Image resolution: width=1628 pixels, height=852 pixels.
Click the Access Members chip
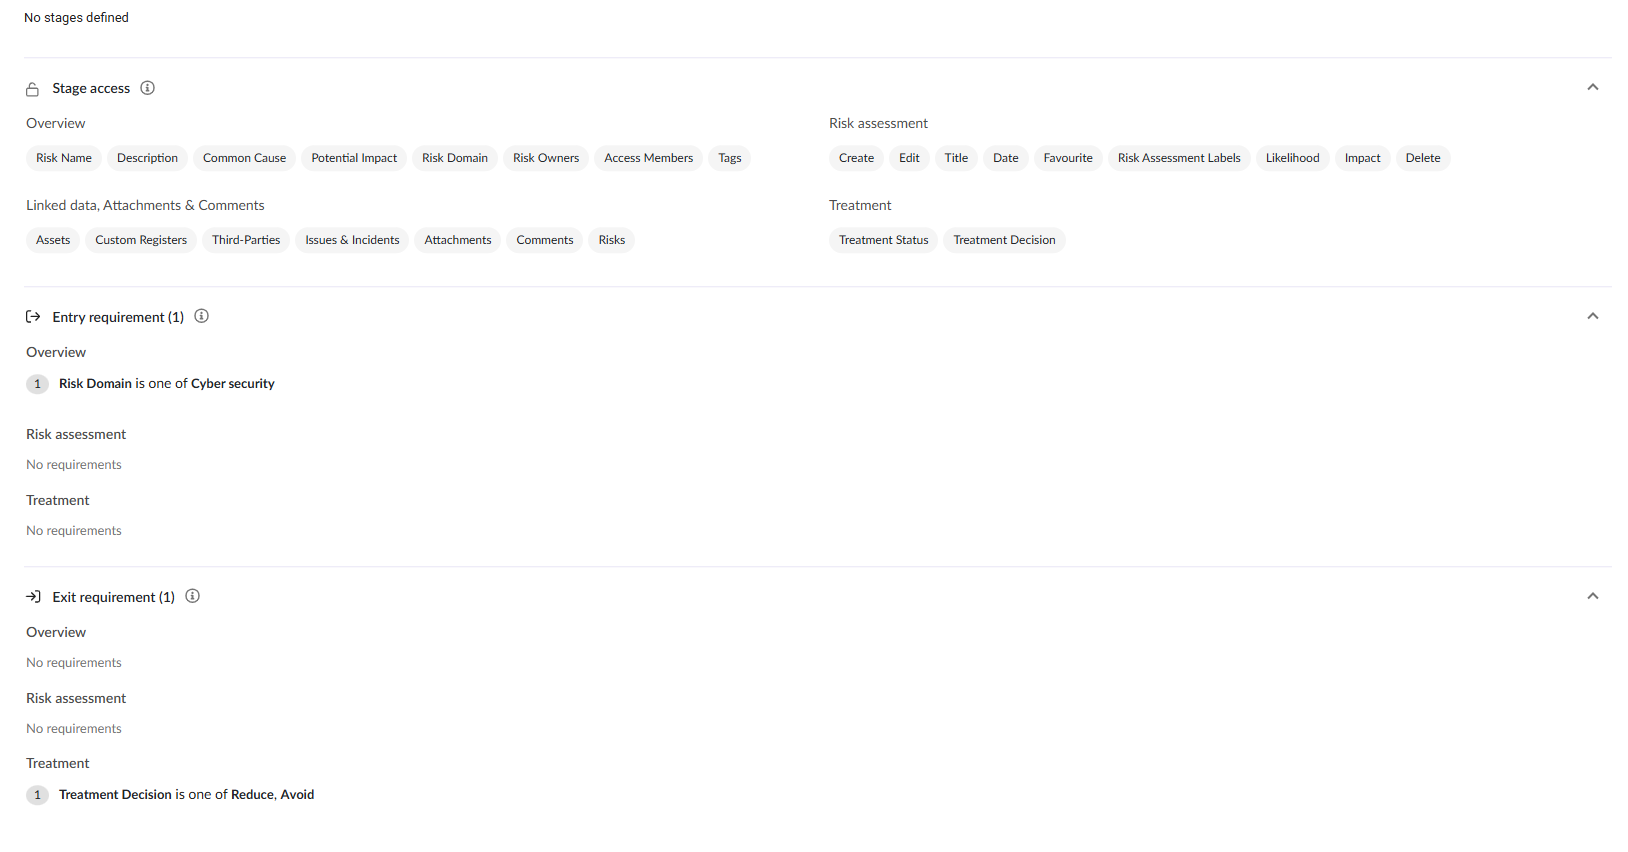point(648,158)
